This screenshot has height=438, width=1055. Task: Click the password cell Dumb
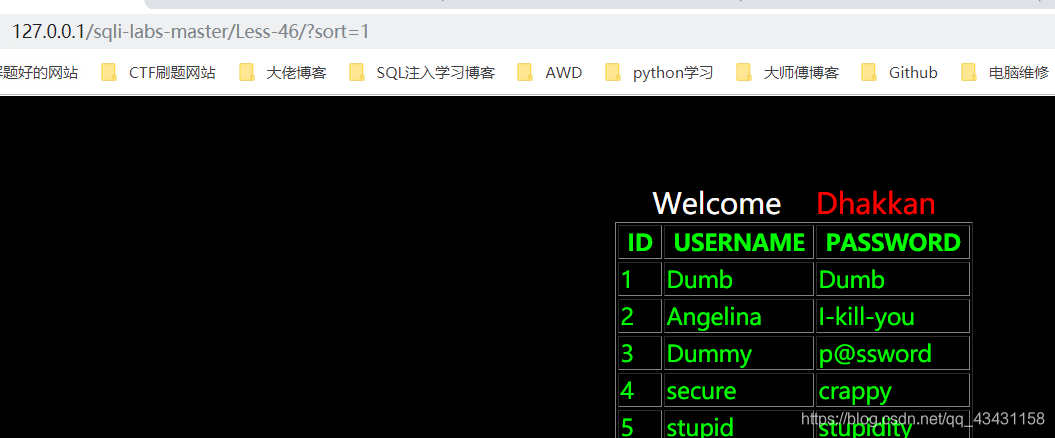click(893, 279)
